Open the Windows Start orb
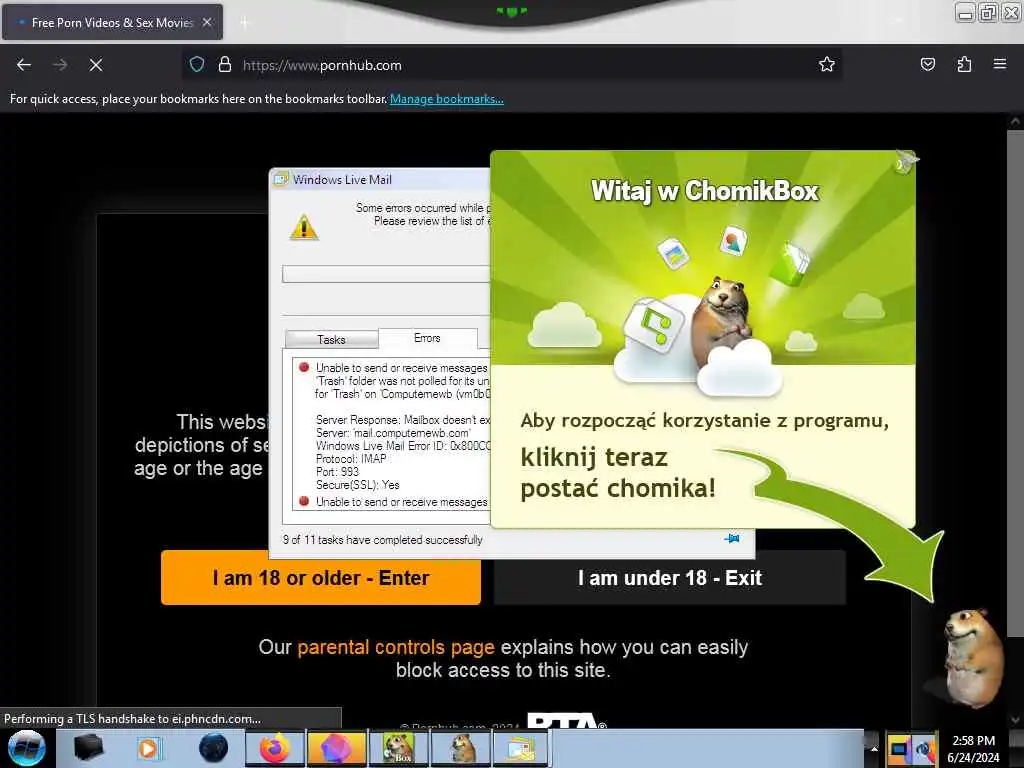Image resolution: width=1024 pixels, height=768 pixels. pos(26,748)
